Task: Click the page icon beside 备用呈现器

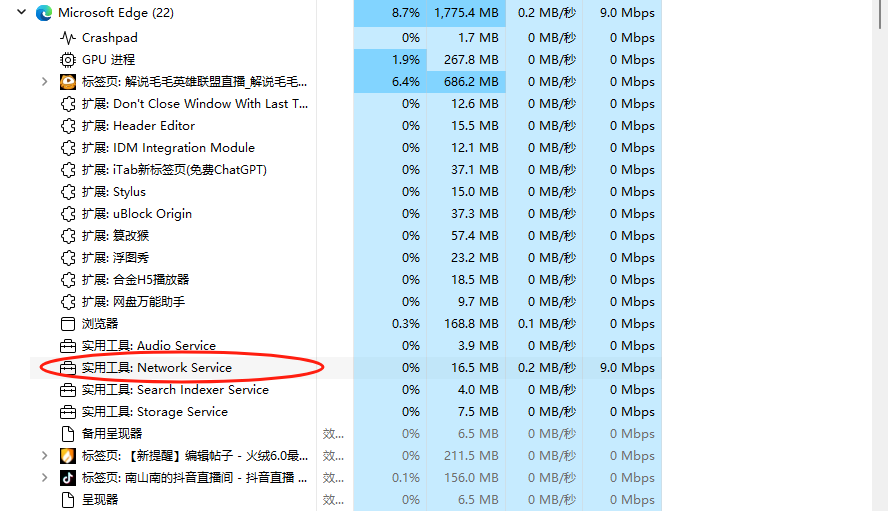Action: pos(68,434)
